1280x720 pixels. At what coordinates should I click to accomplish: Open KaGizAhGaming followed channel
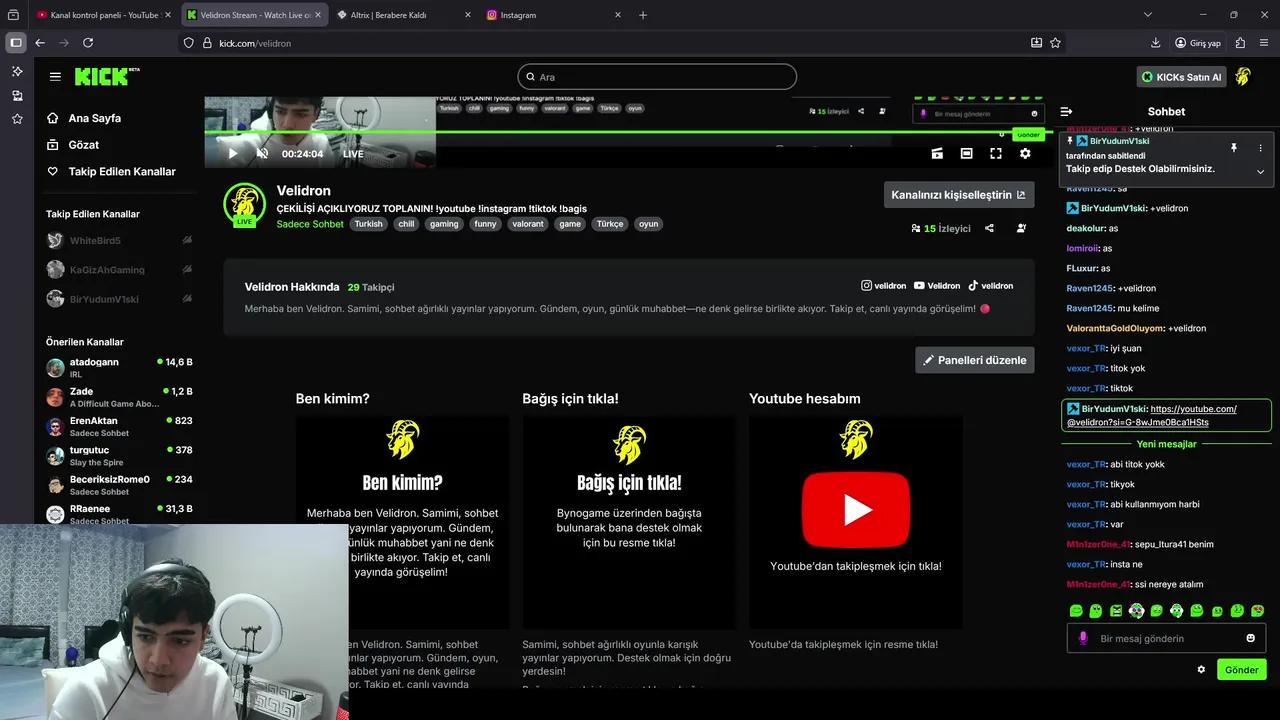119,270
